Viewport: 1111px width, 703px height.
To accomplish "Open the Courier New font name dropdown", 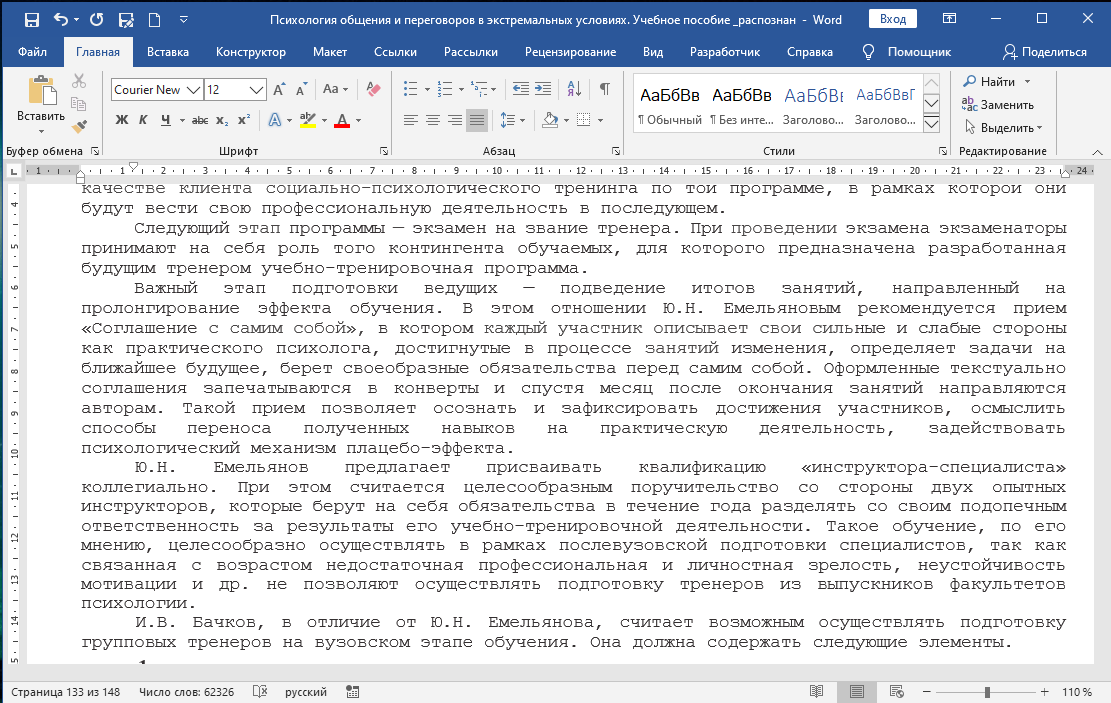I will [x=193, y=90].
